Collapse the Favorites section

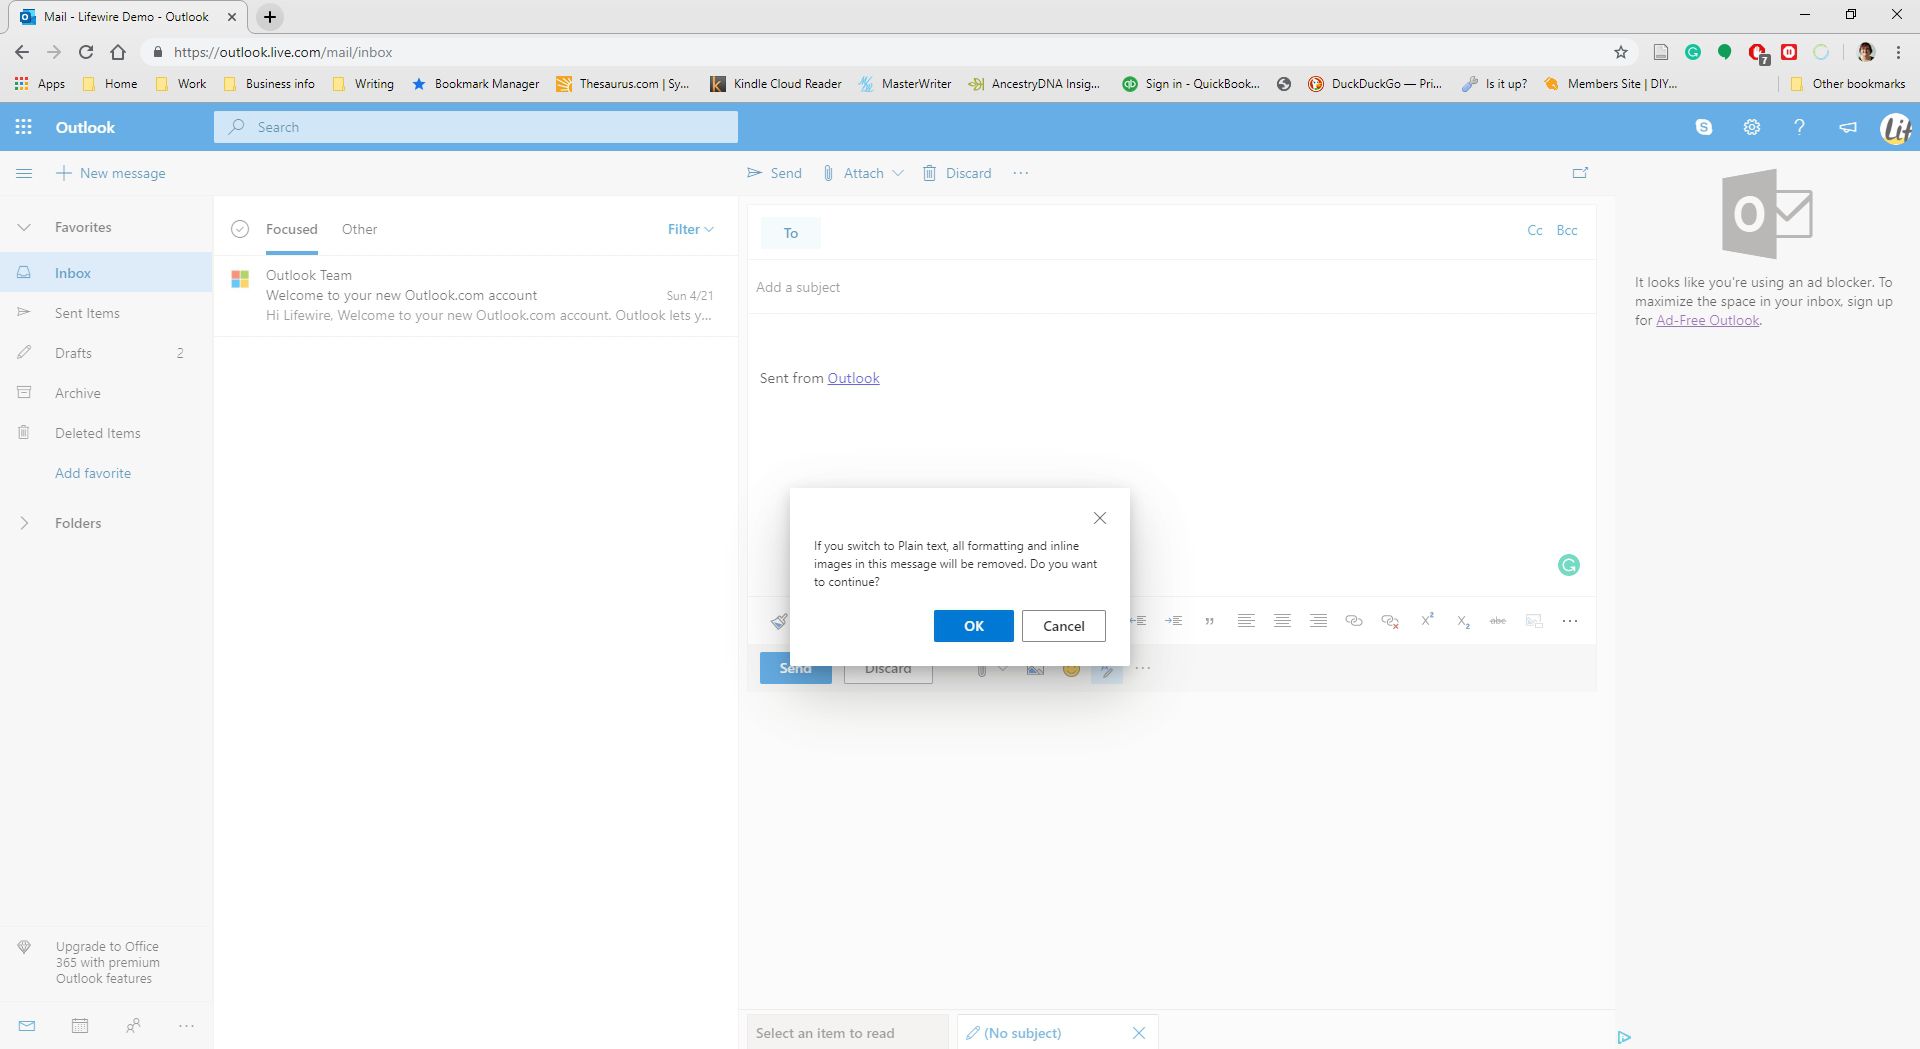click(24, 227)
